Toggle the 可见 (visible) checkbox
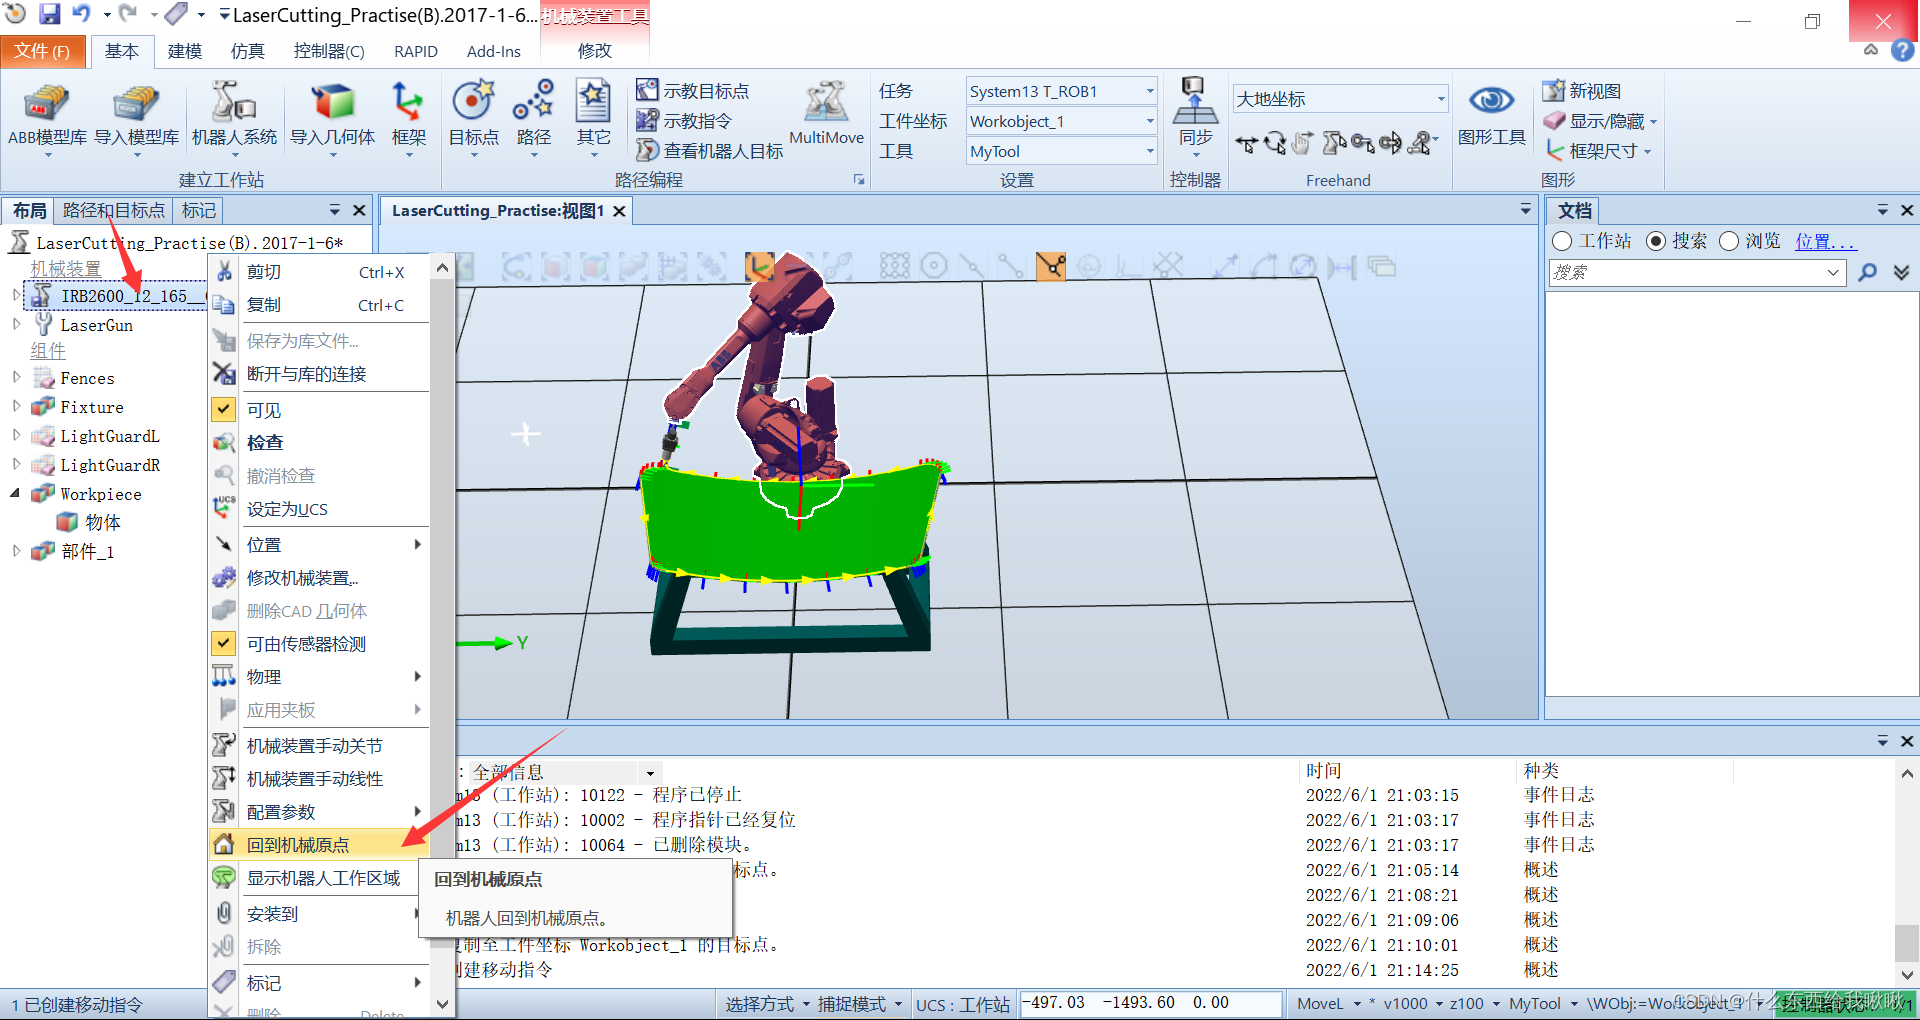Image resolution: width=1920 pixels, height=1020 pixels. tap(224, 410)
